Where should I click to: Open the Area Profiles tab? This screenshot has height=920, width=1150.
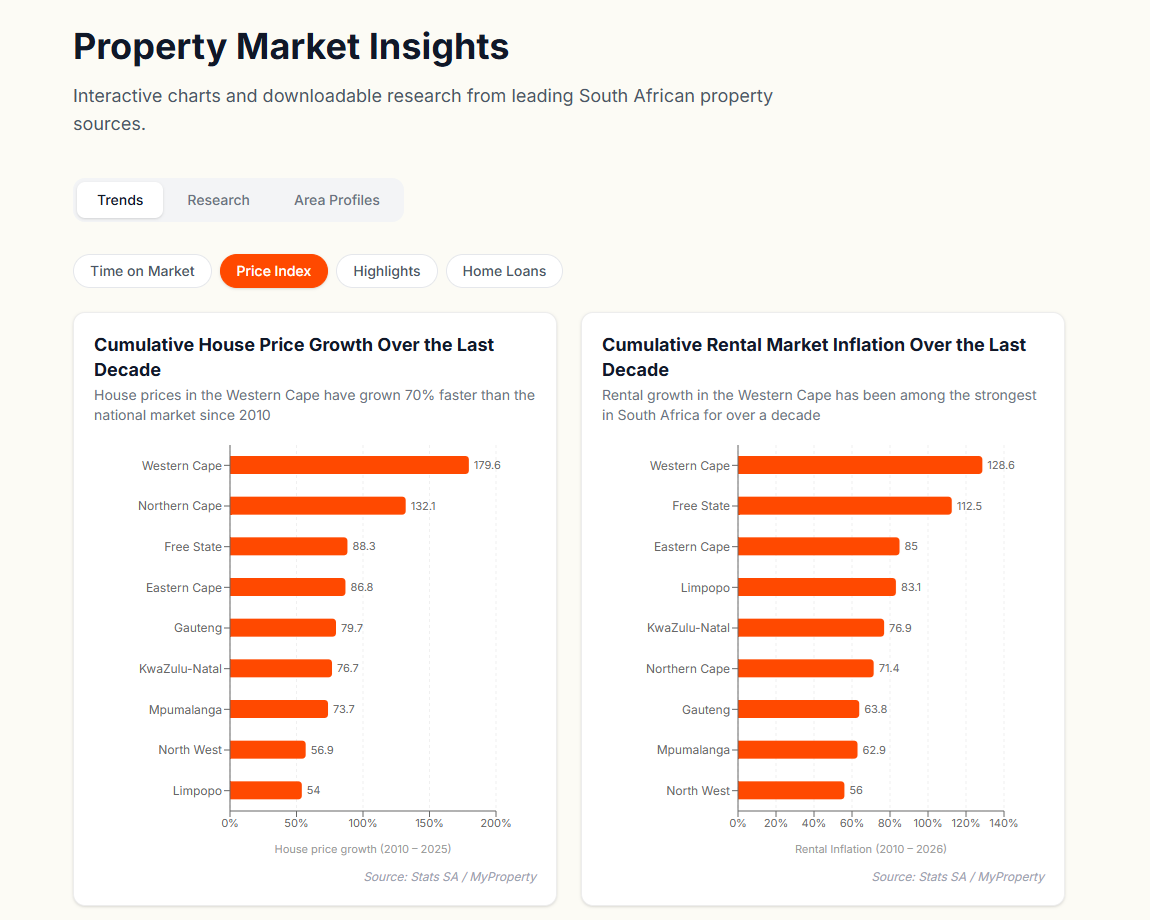click(x=337, y=200)
